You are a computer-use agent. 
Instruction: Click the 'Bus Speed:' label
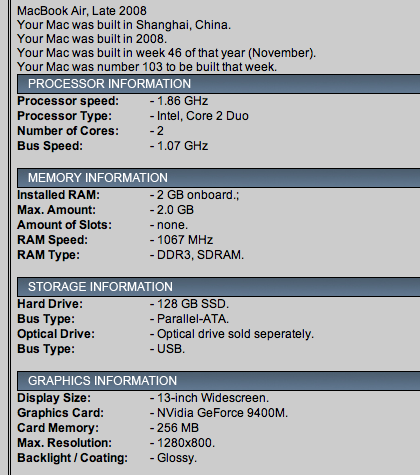pos(50,146)
